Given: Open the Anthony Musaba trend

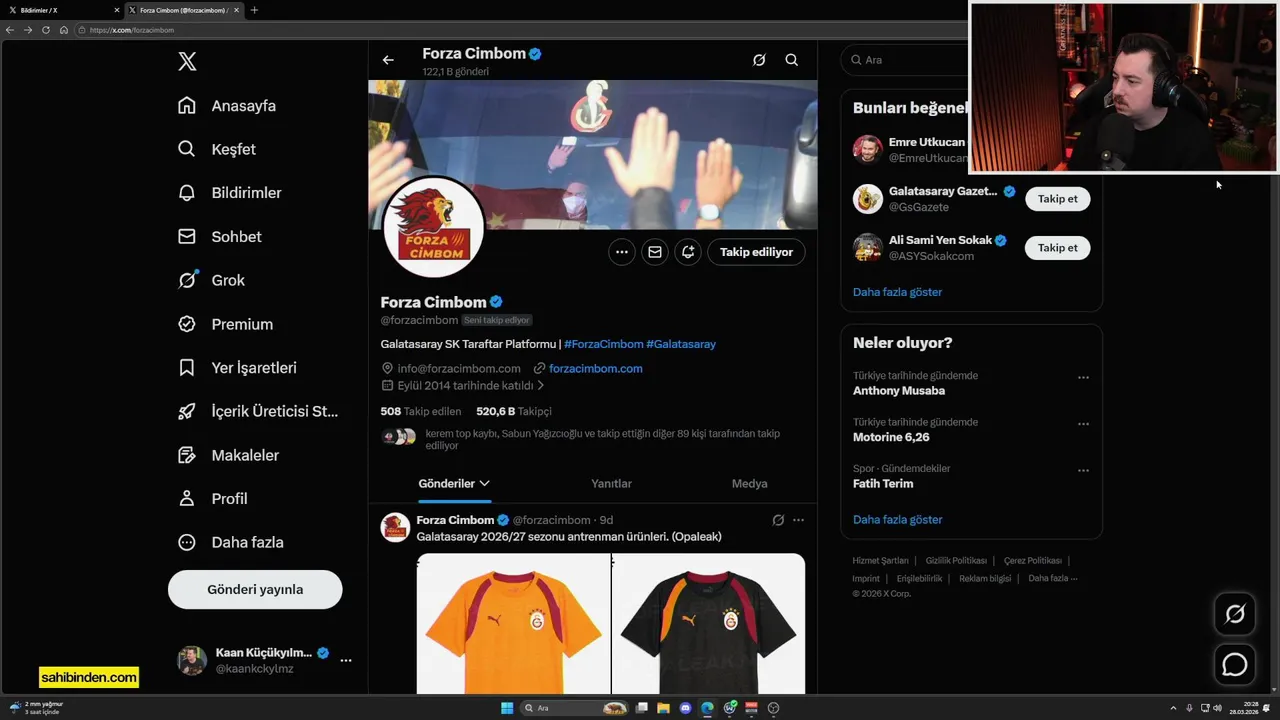Looking at the screenshot, I should tap(899, 391).
